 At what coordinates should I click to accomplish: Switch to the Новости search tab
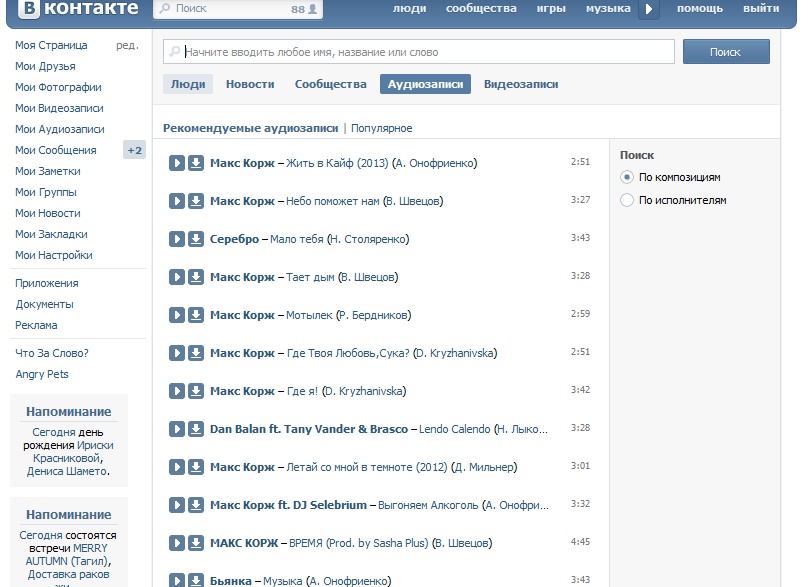pyautogui.click(x=250, y=84)
